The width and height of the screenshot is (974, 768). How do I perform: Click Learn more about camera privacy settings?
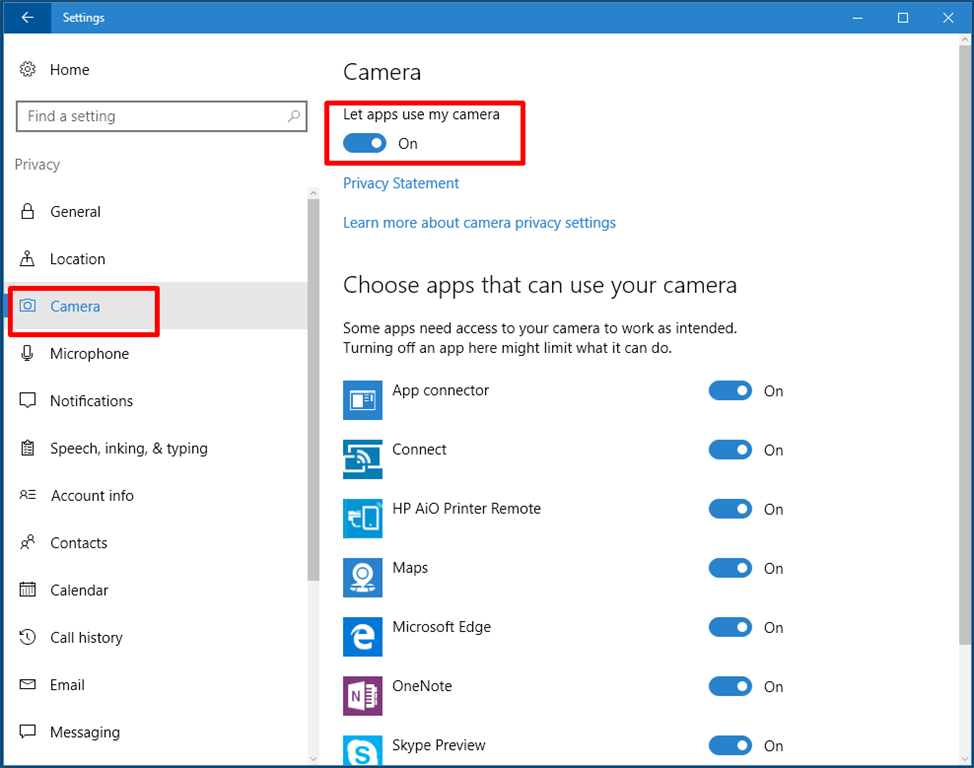pos(479,222)
